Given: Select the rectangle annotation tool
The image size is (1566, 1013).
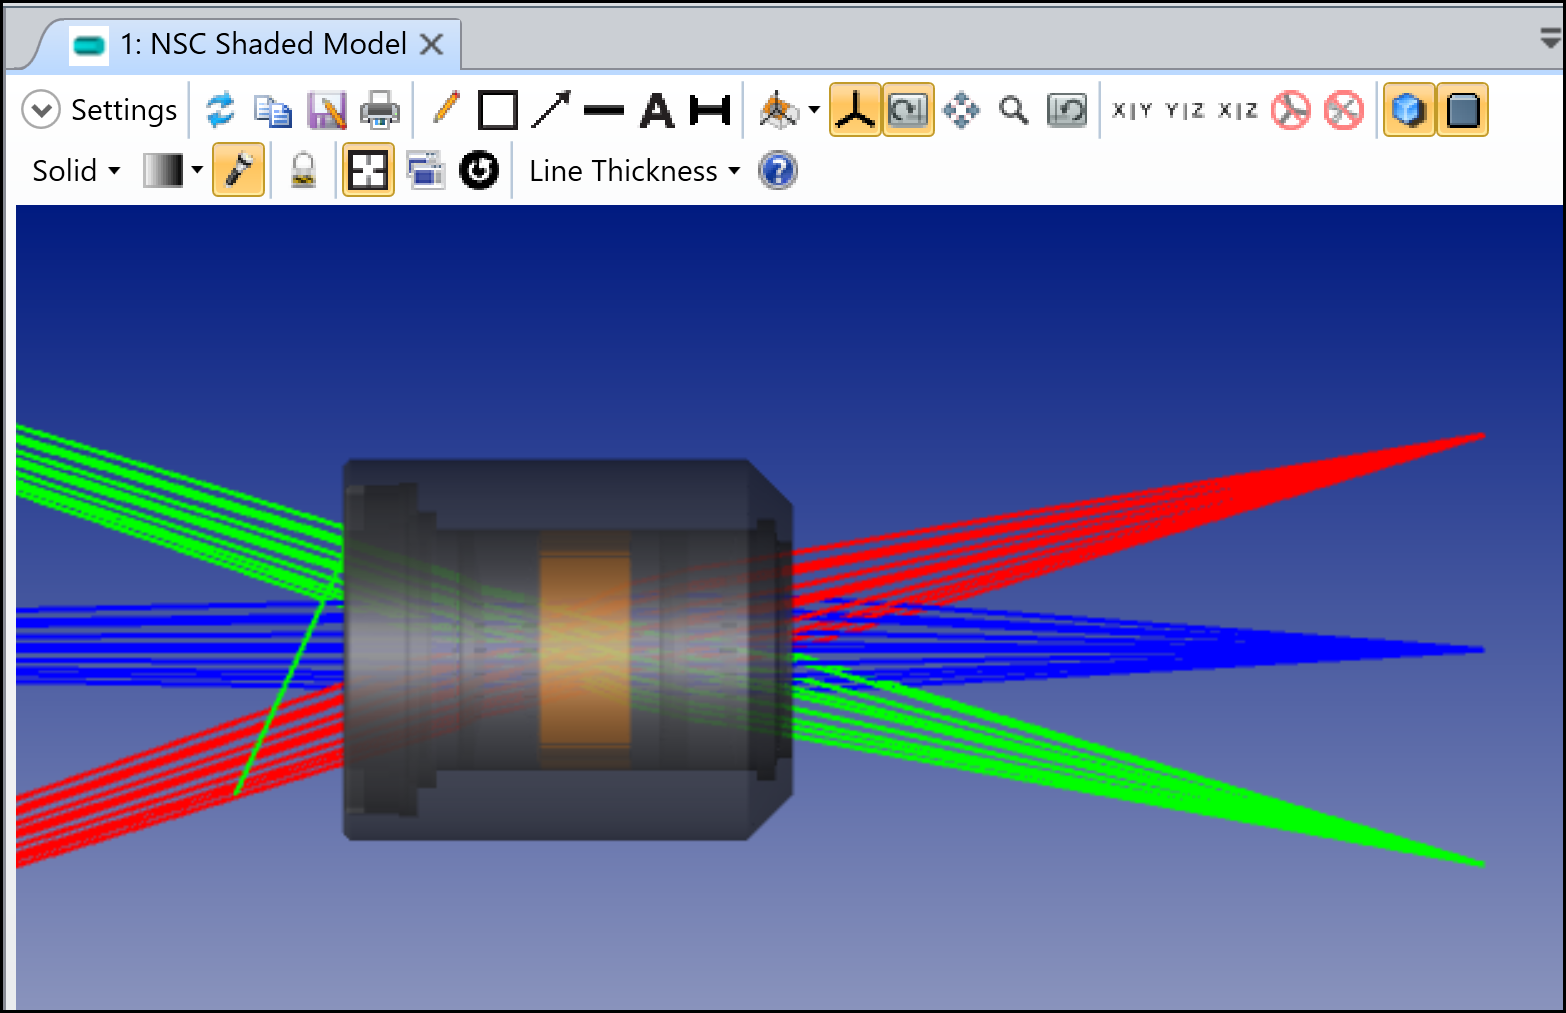Looking at the screenshot, I should pos(497,110).
